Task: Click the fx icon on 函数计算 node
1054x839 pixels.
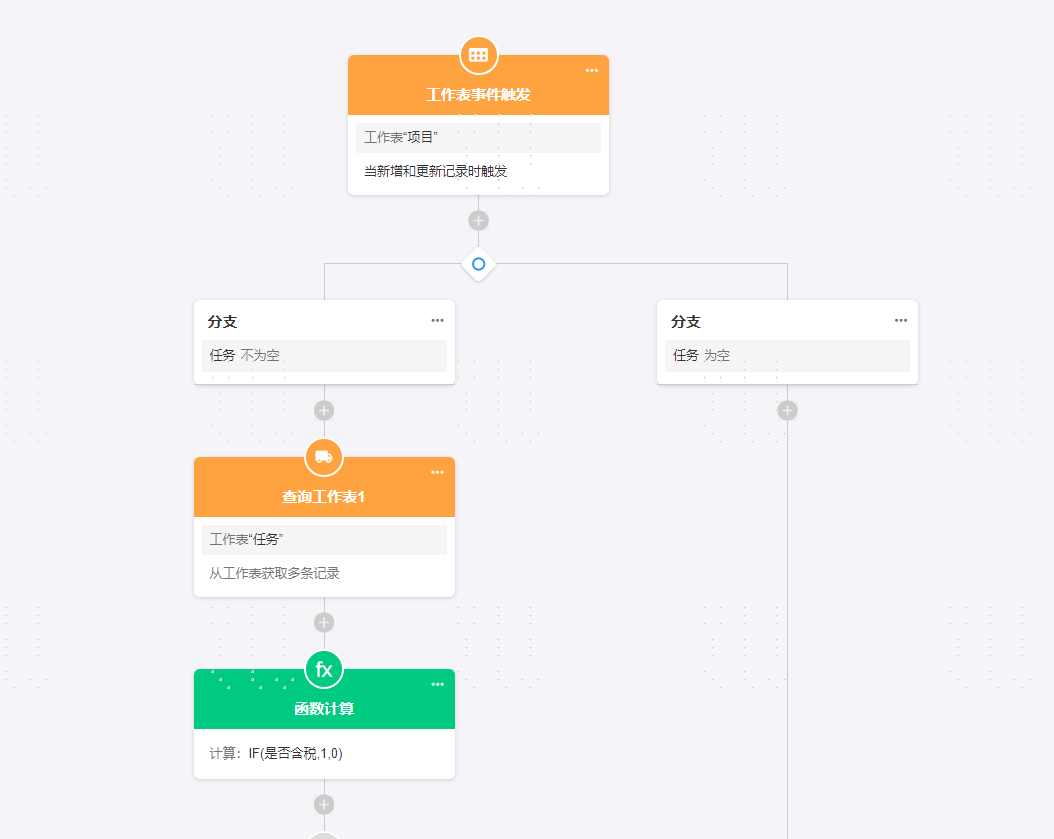Action: tap(324, 669)
